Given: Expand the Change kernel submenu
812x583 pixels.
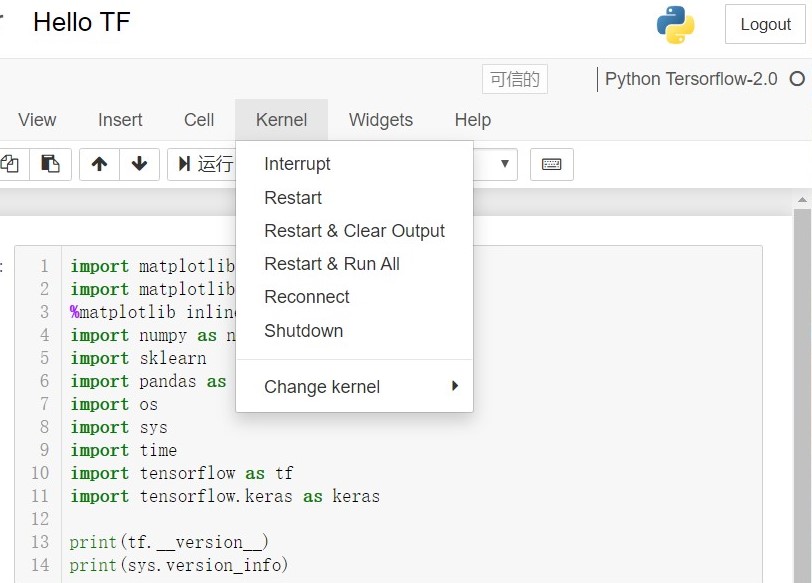Looking at the screenshot, I should point(354,387).
